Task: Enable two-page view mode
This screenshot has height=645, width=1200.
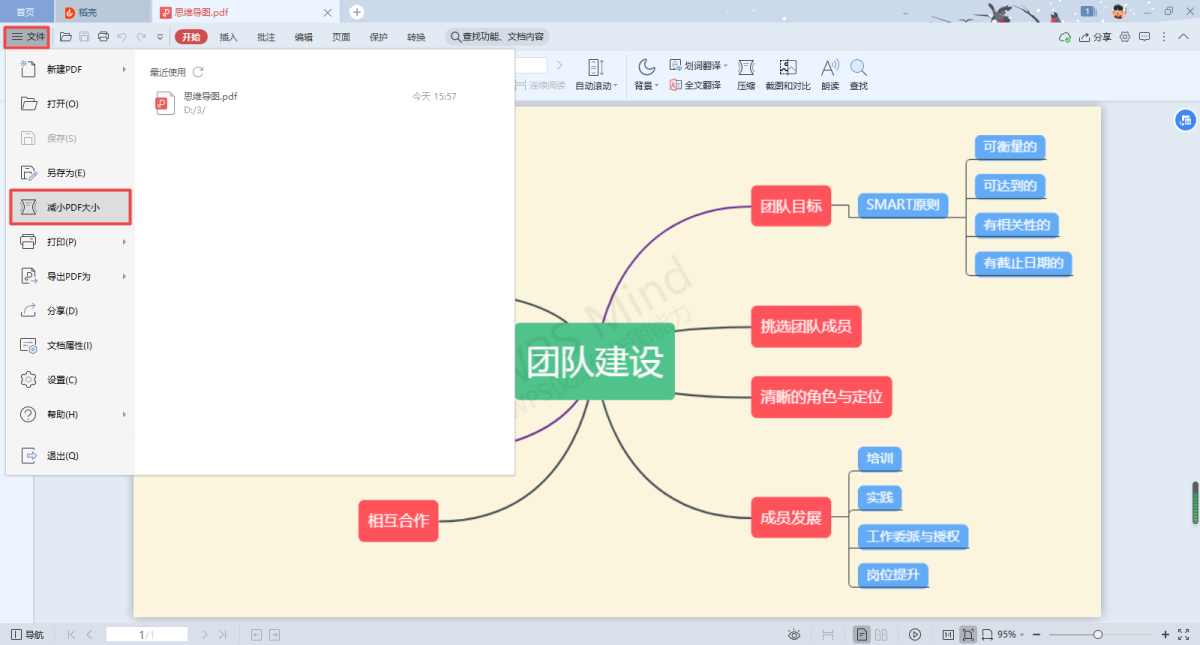Action: point(881,634)
